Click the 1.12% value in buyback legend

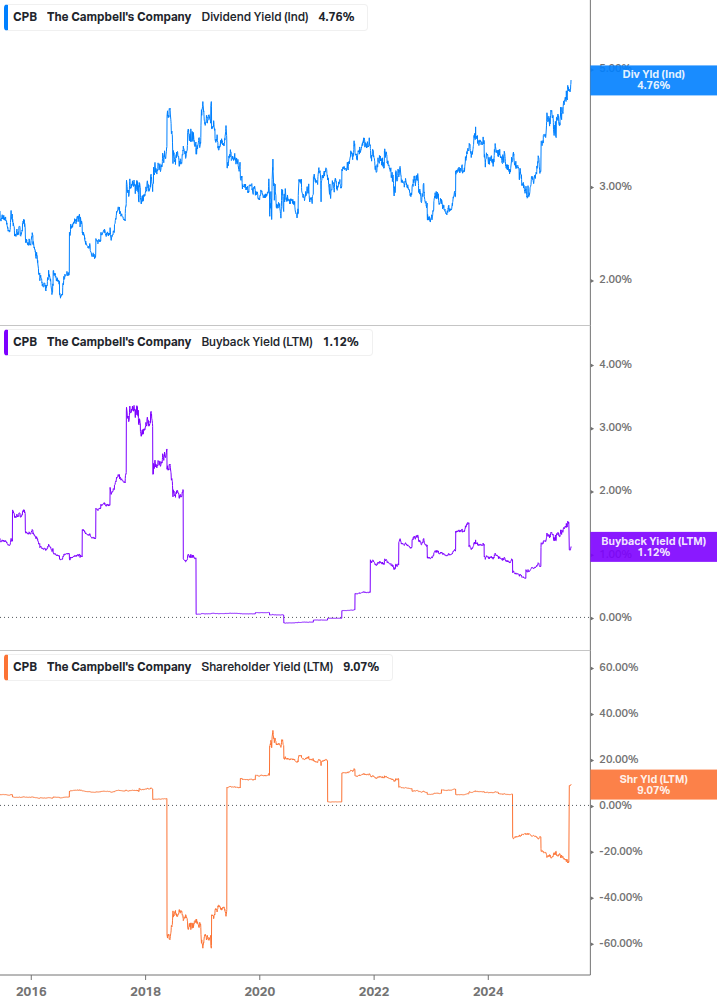[x=341, y=342]
